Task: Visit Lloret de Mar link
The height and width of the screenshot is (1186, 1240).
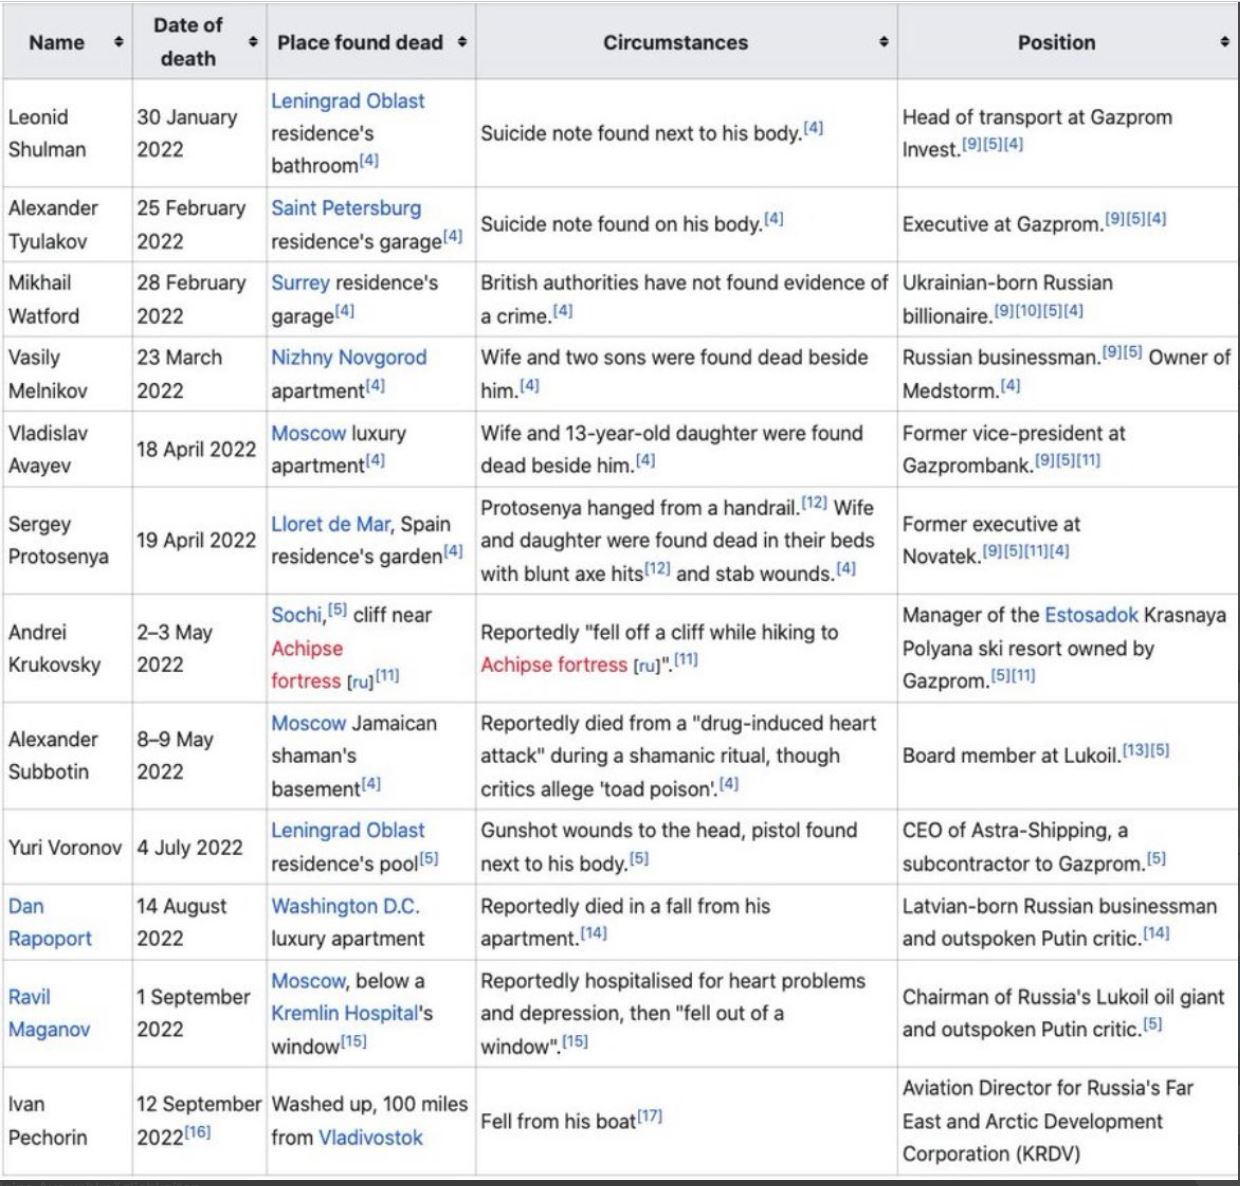Action: click(x=331, y=524)
